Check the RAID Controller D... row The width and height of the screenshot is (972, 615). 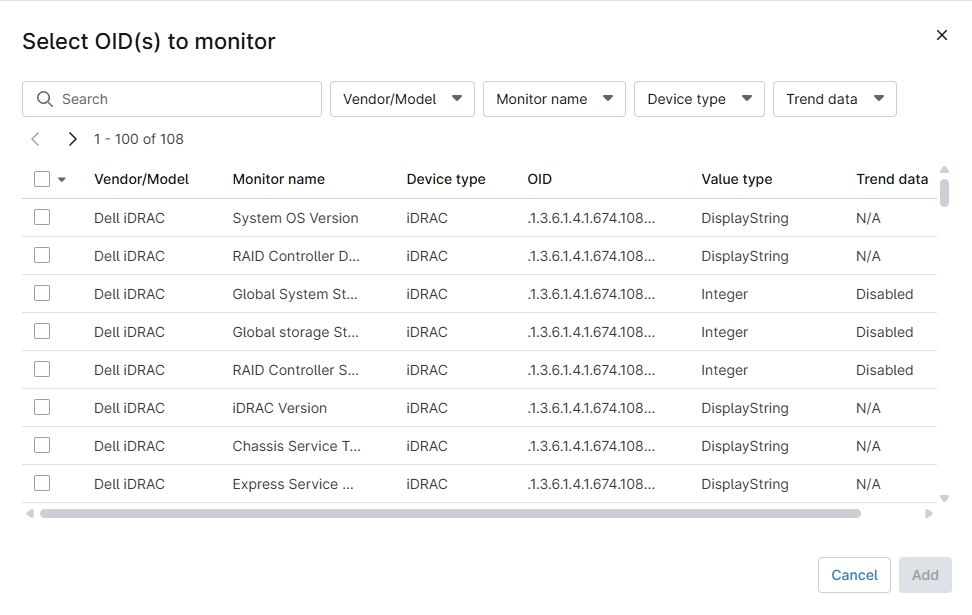click(x=42, y=255)
